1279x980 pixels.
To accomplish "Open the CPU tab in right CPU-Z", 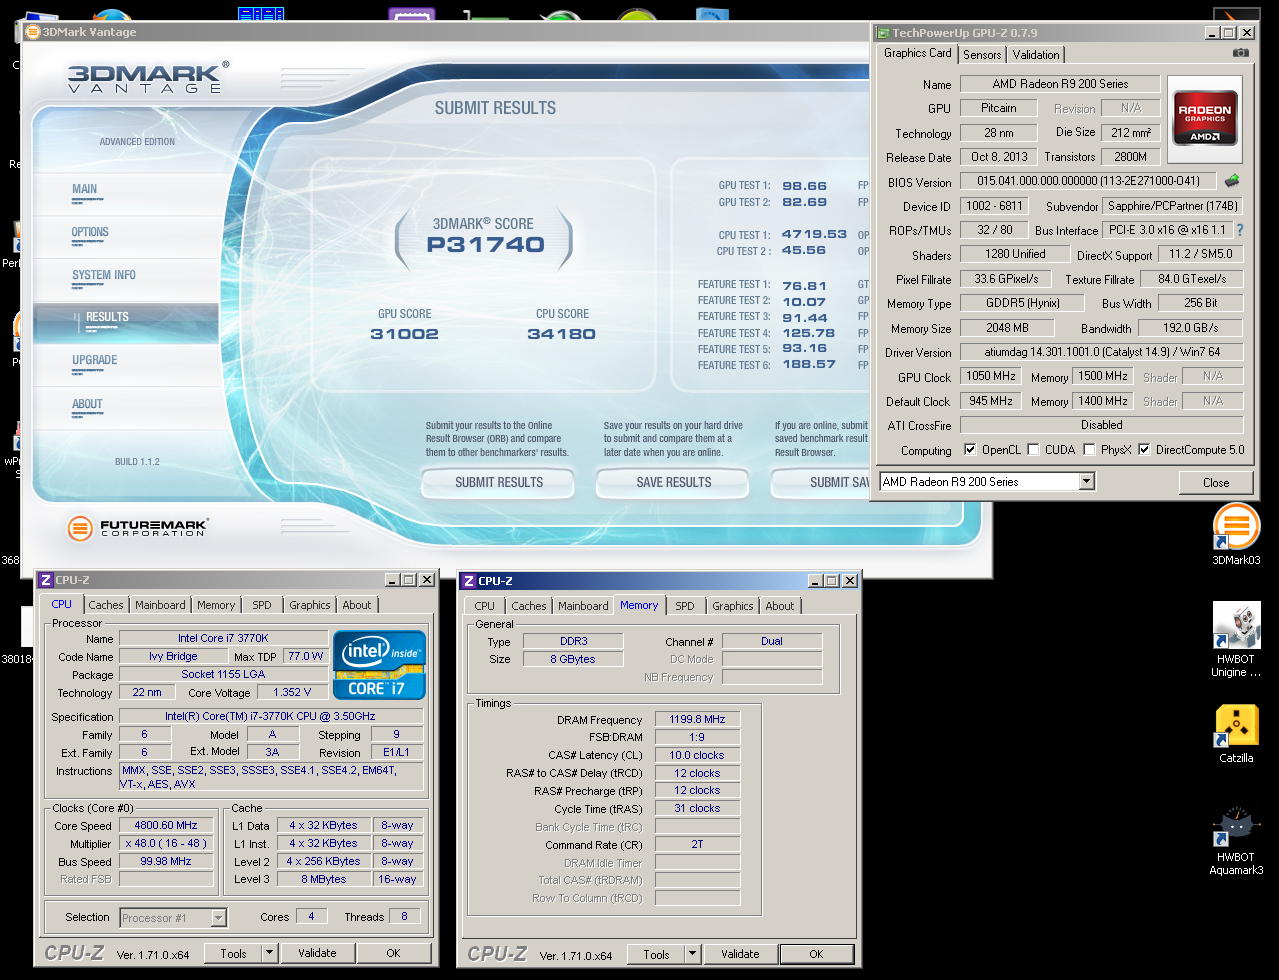I will click(485, 606).
